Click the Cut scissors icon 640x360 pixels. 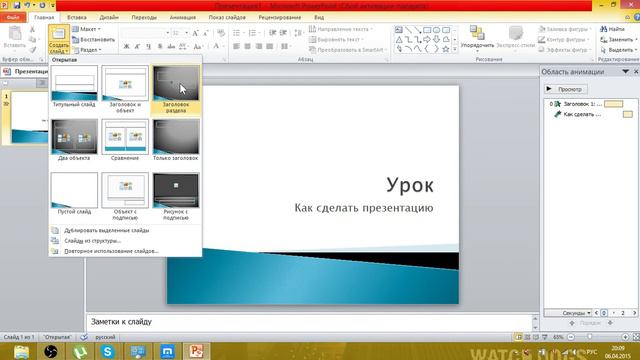pyautogui.click(x=32, y=29)
